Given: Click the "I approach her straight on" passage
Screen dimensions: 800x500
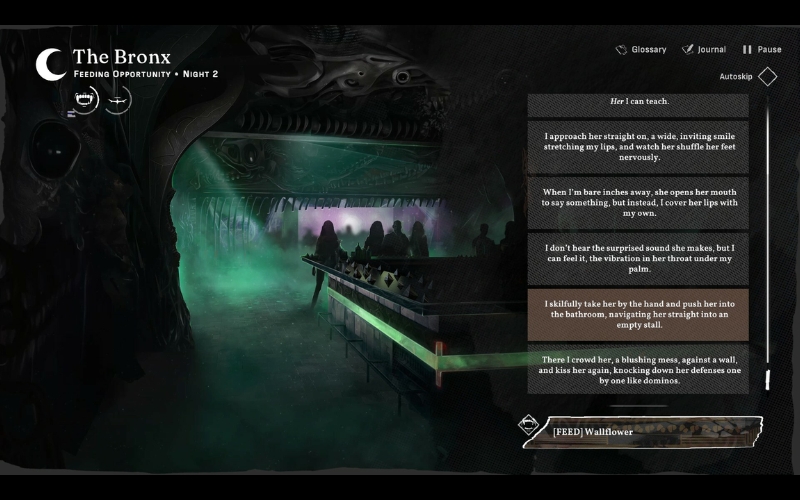Looking at the screenshot, I should [638, 146].
